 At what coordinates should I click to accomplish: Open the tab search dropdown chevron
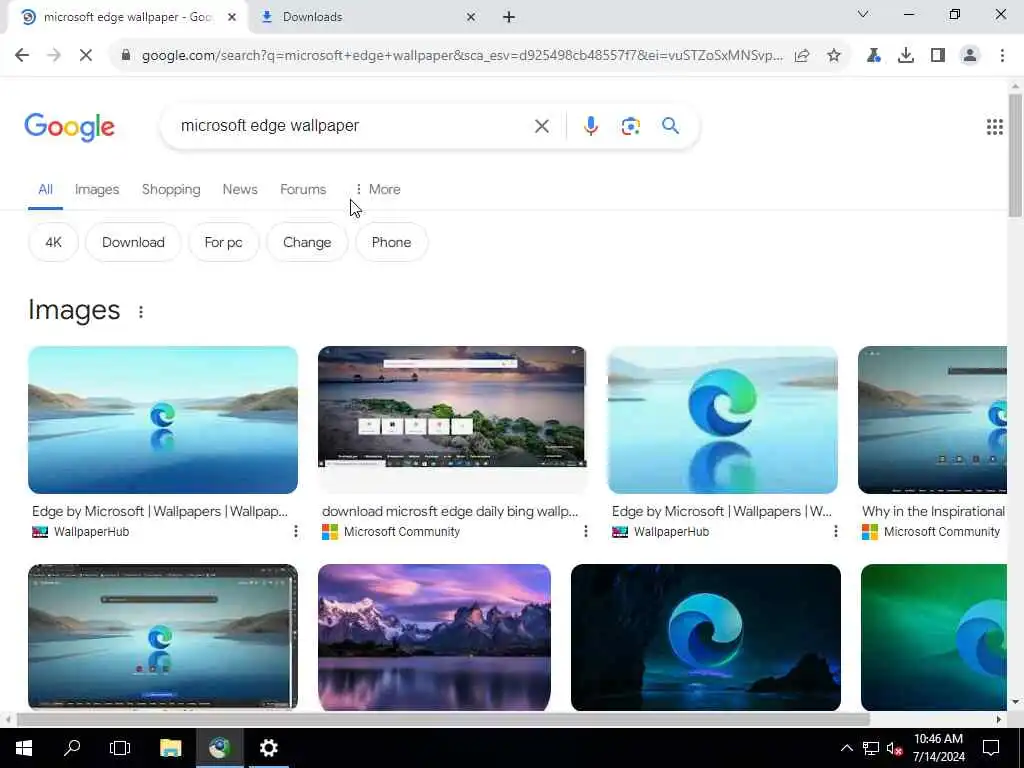(x=863, y=14)
